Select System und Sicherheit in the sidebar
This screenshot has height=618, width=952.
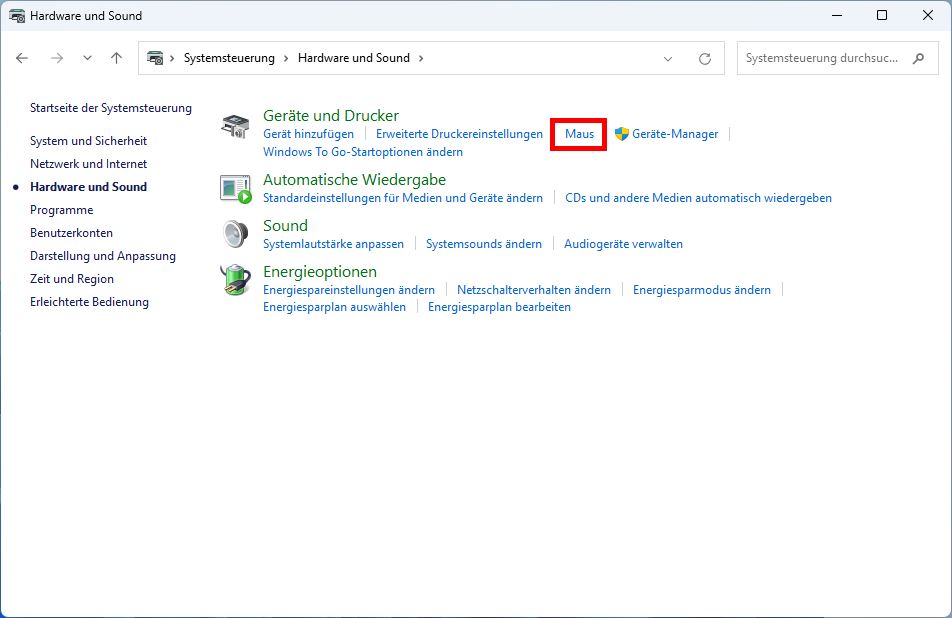[88, 140]
